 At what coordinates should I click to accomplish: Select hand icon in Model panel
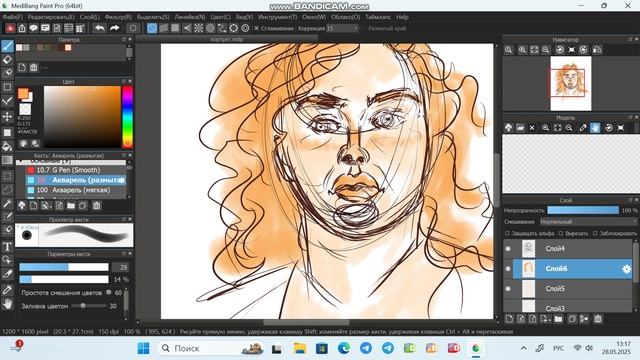point(595,128)
